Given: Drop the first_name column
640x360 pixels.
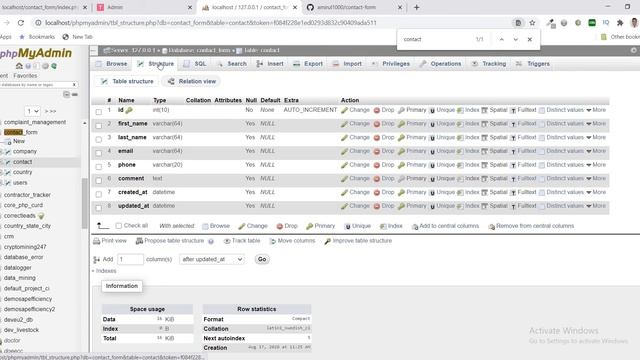Looking at the screenshot, I should tap(384, 124).
